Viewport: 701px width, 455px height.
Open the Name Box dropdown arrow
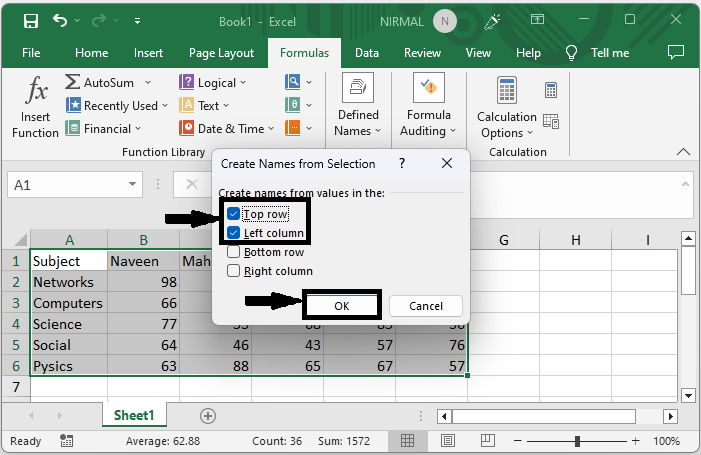(x=134, y=185)
